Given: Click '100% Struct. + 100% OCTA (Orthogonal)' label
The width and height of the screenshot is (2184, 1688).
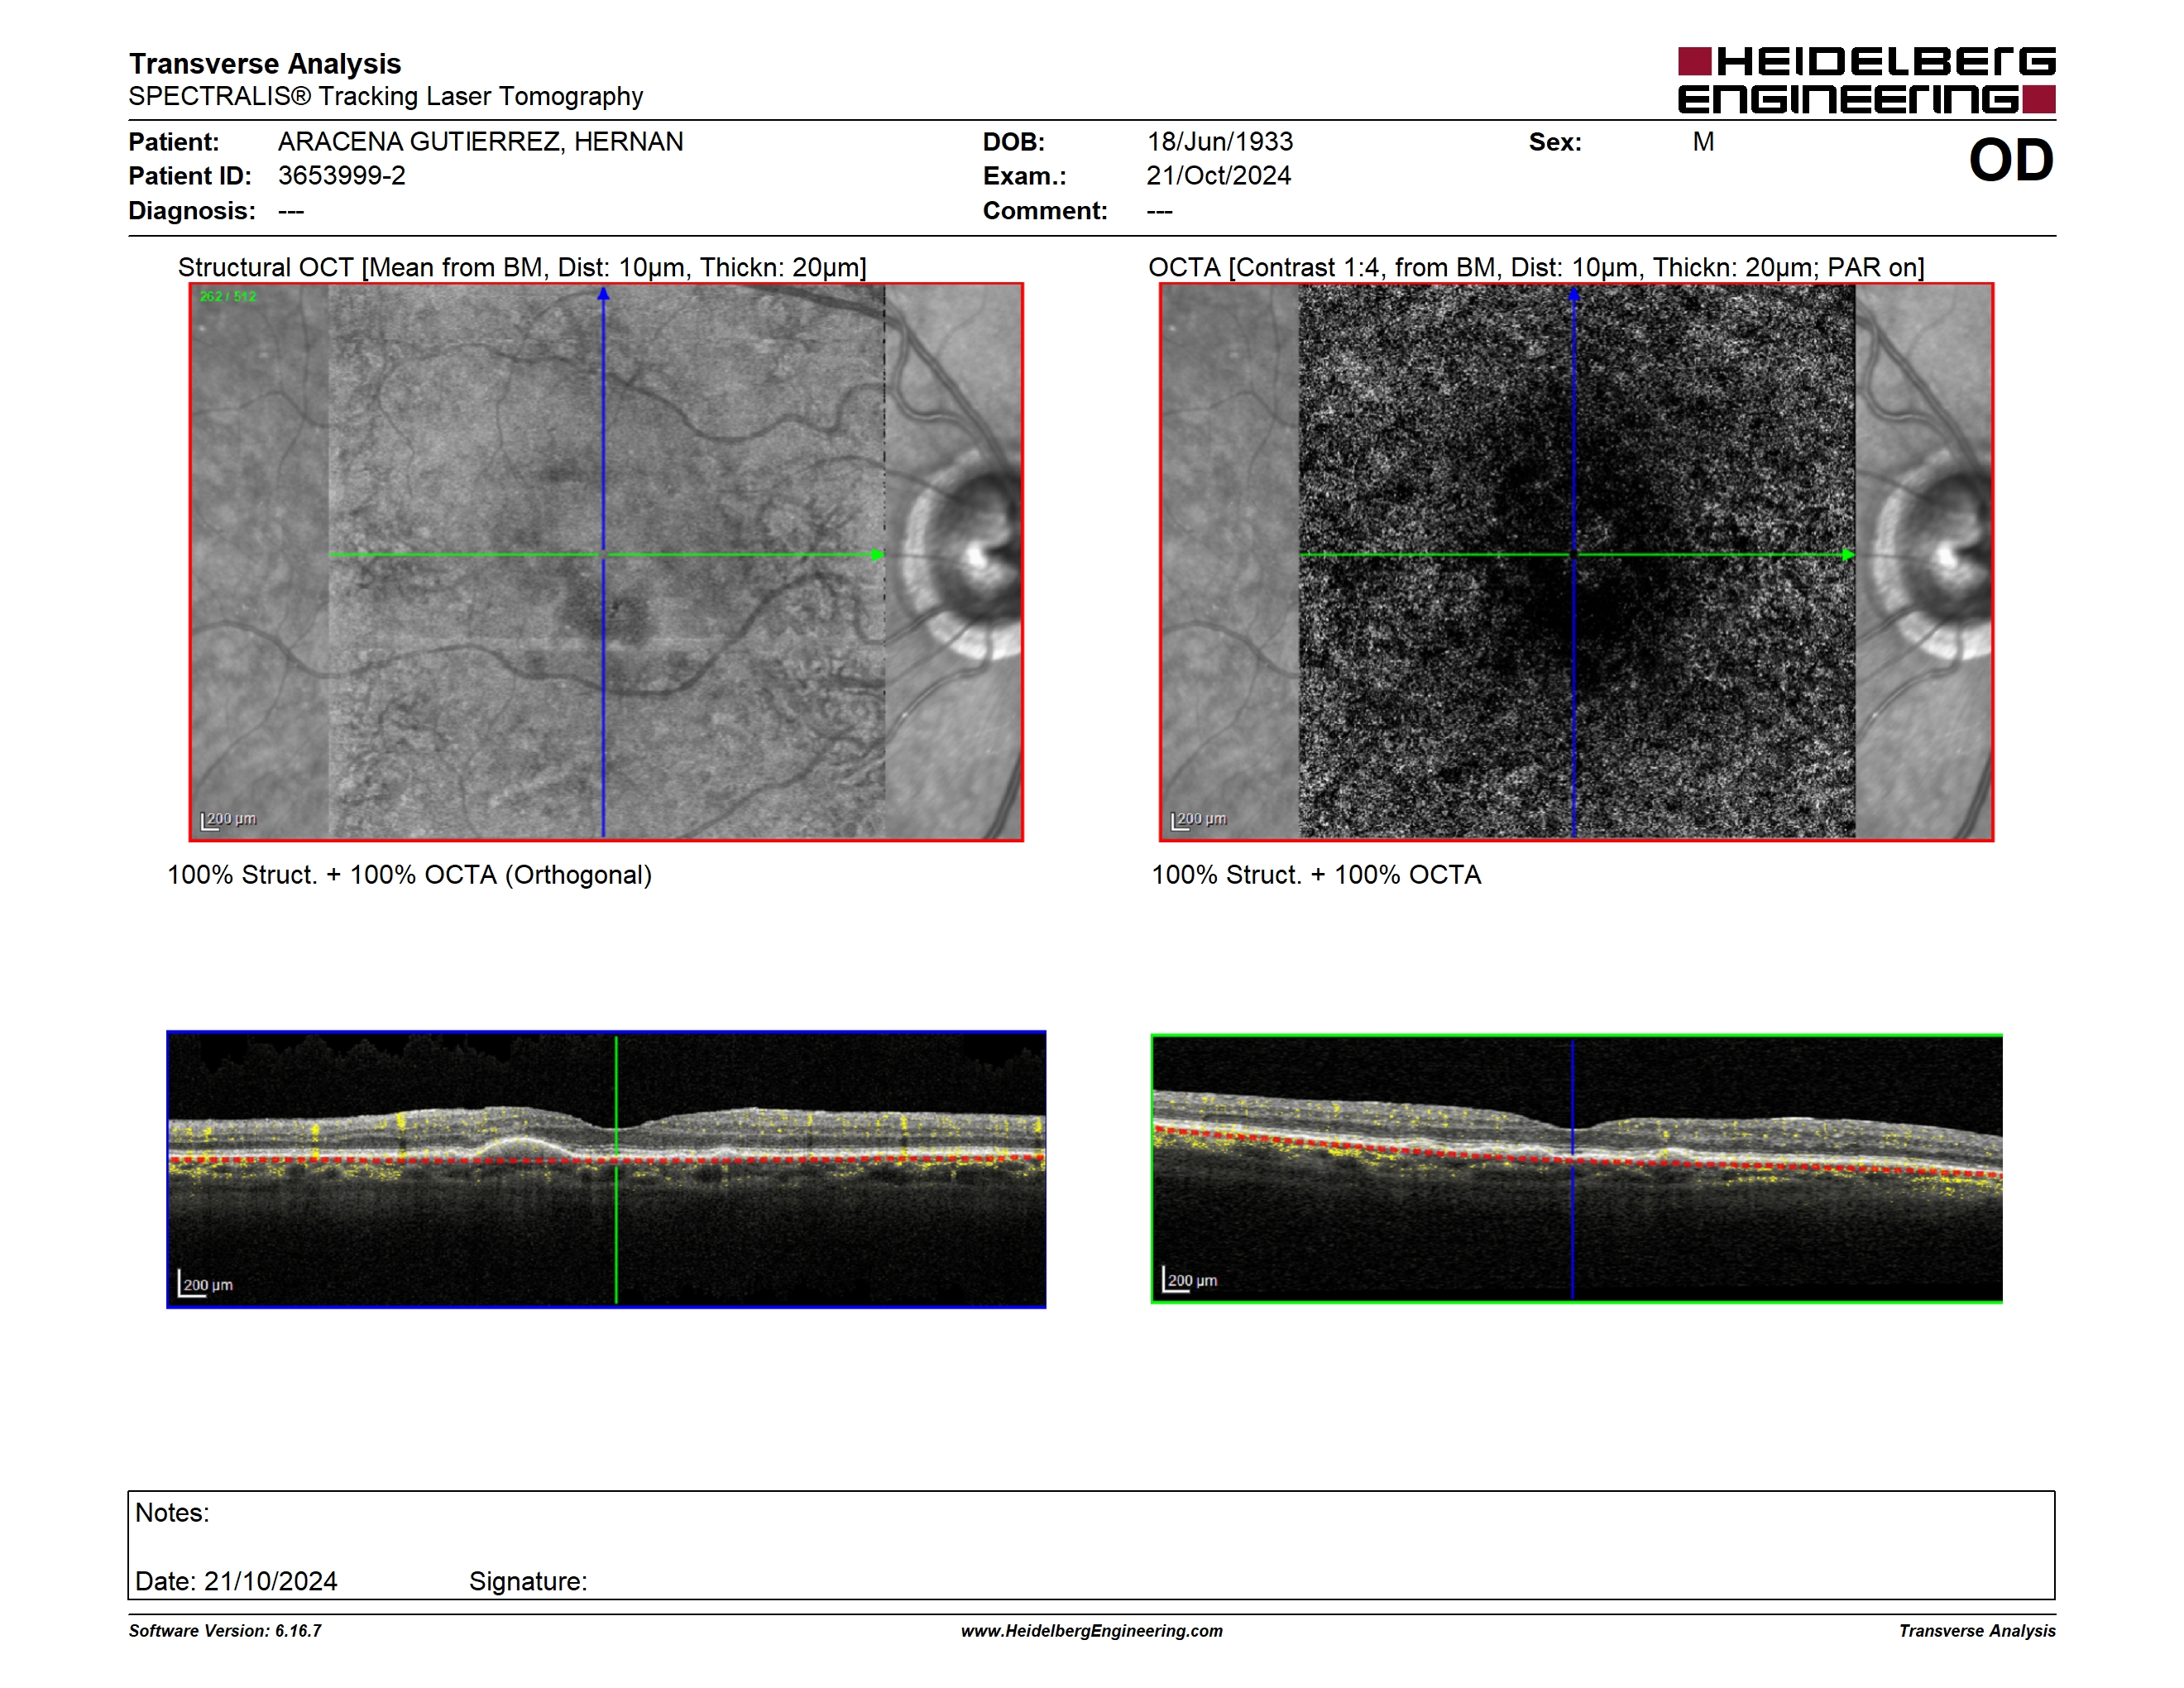Looking at the screenshot, I should pos(409,875).
